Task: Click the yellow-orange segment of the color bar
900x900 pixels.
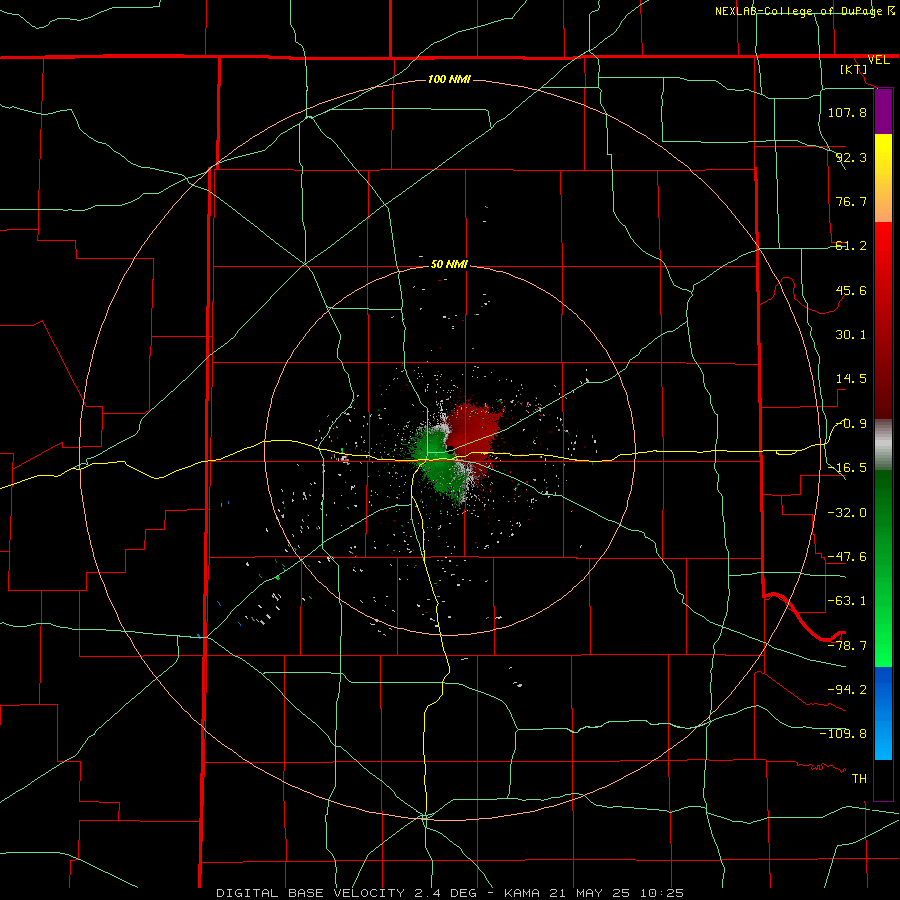Action: coord(883,178)
